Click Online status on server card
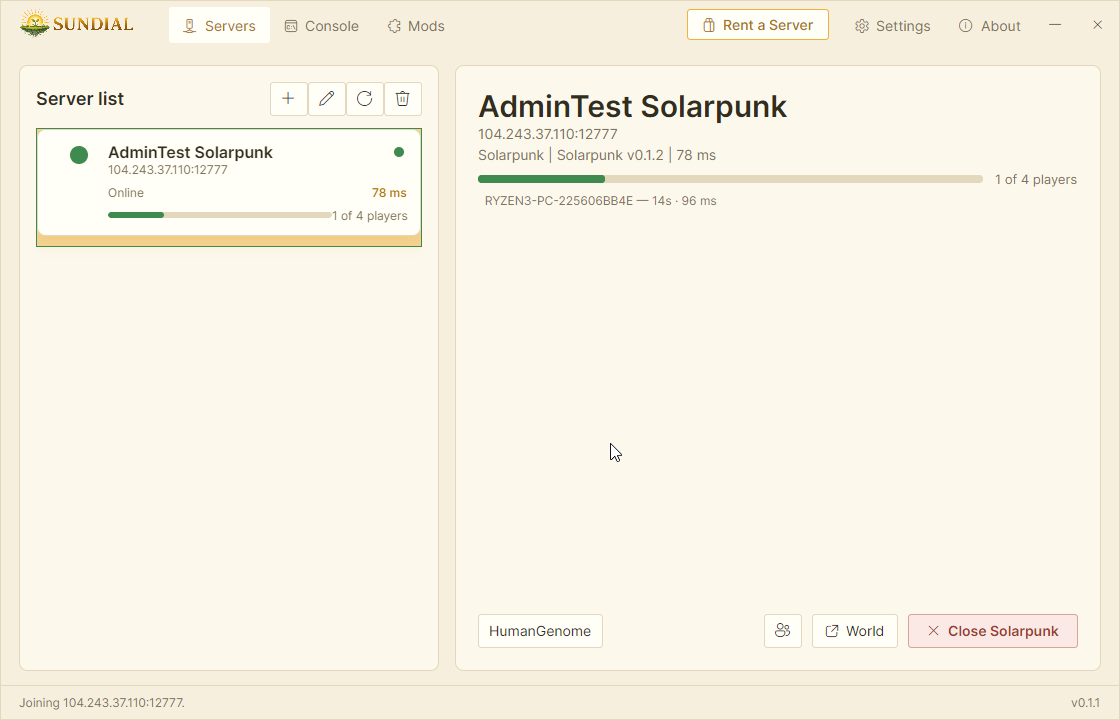1120x720 pixels. pyautogui.click(x=126, y=193)
